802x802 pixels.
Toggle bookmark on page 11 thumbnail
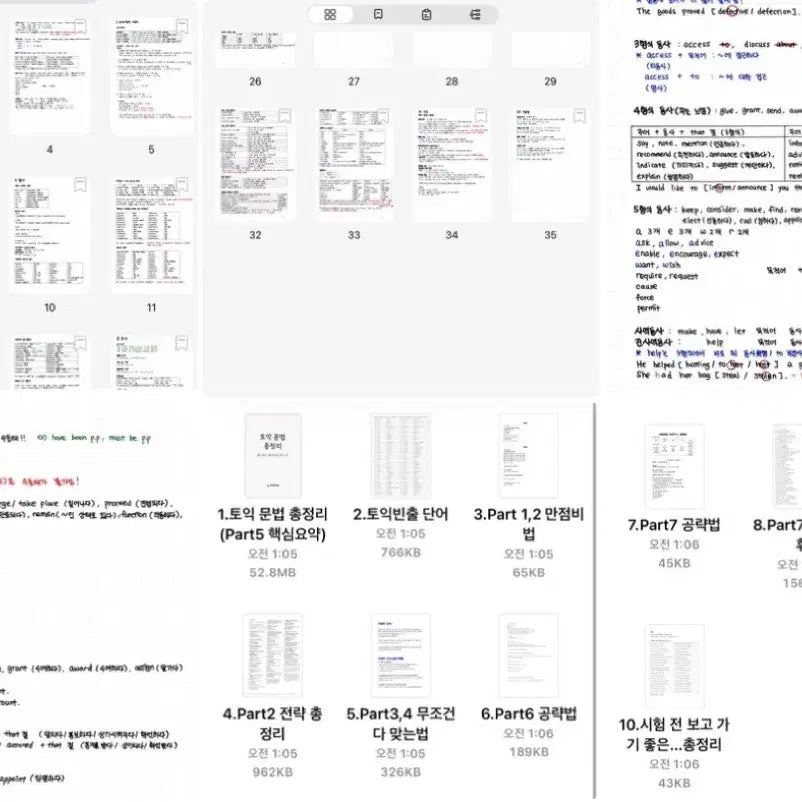coord(182,184)
